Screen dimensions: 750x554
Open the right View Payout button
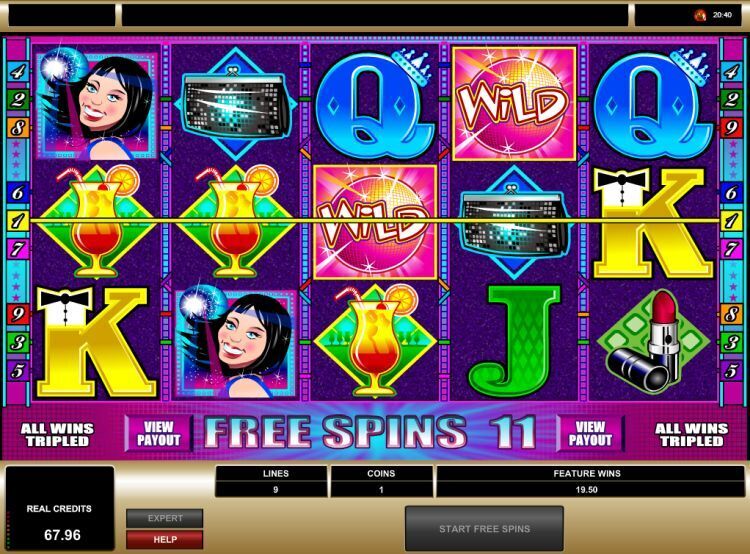pyautogui.click(x=590, y=433)
